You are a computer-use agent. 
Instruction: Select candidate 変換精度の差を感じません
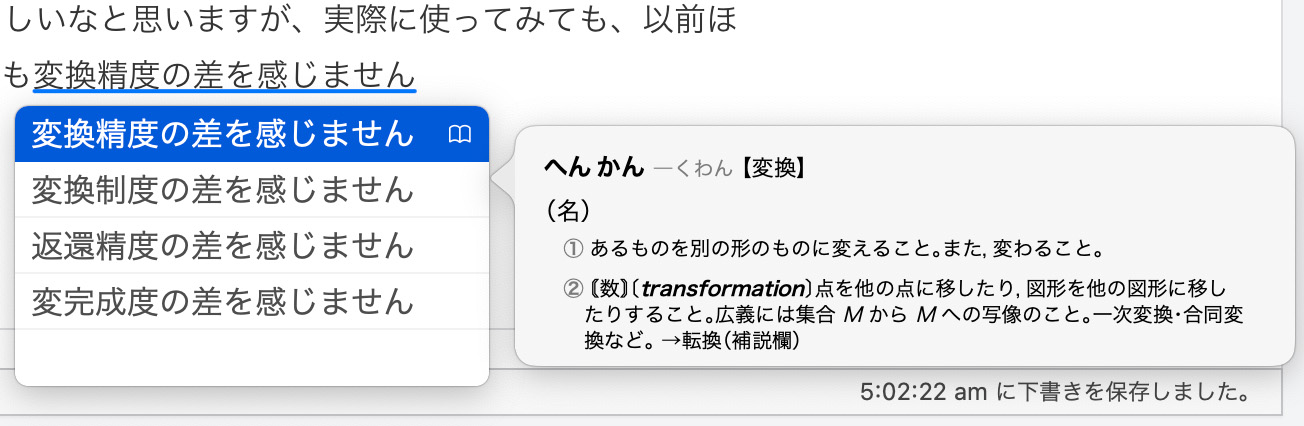click(x=222, y=134)
